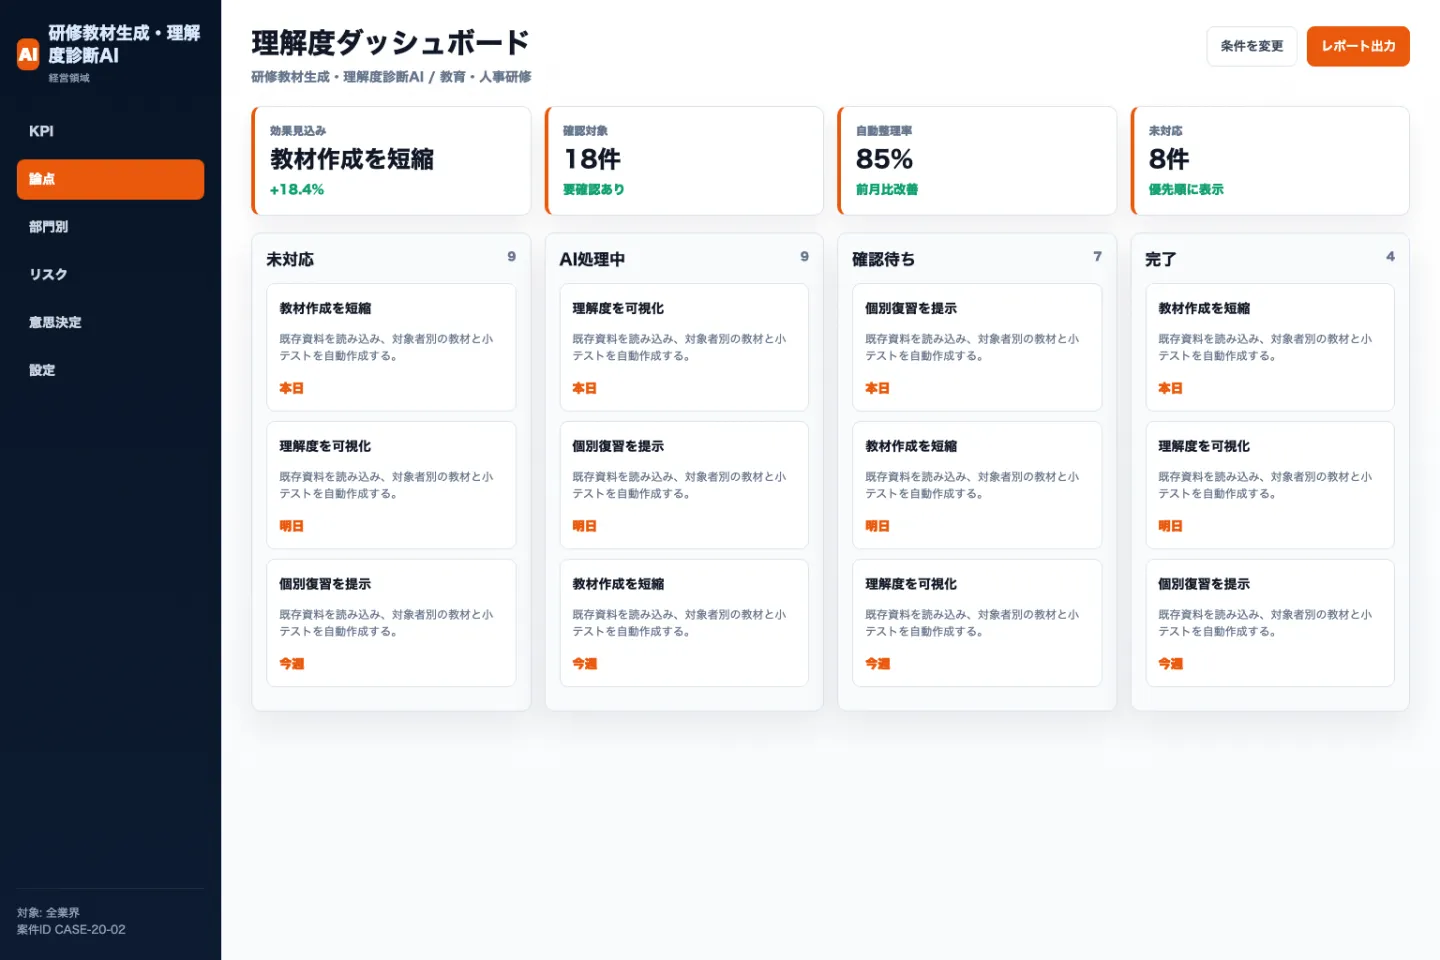
Task: Select 理解度を可視化 card in 完了 column
Action: click(x=1270, y=485)
